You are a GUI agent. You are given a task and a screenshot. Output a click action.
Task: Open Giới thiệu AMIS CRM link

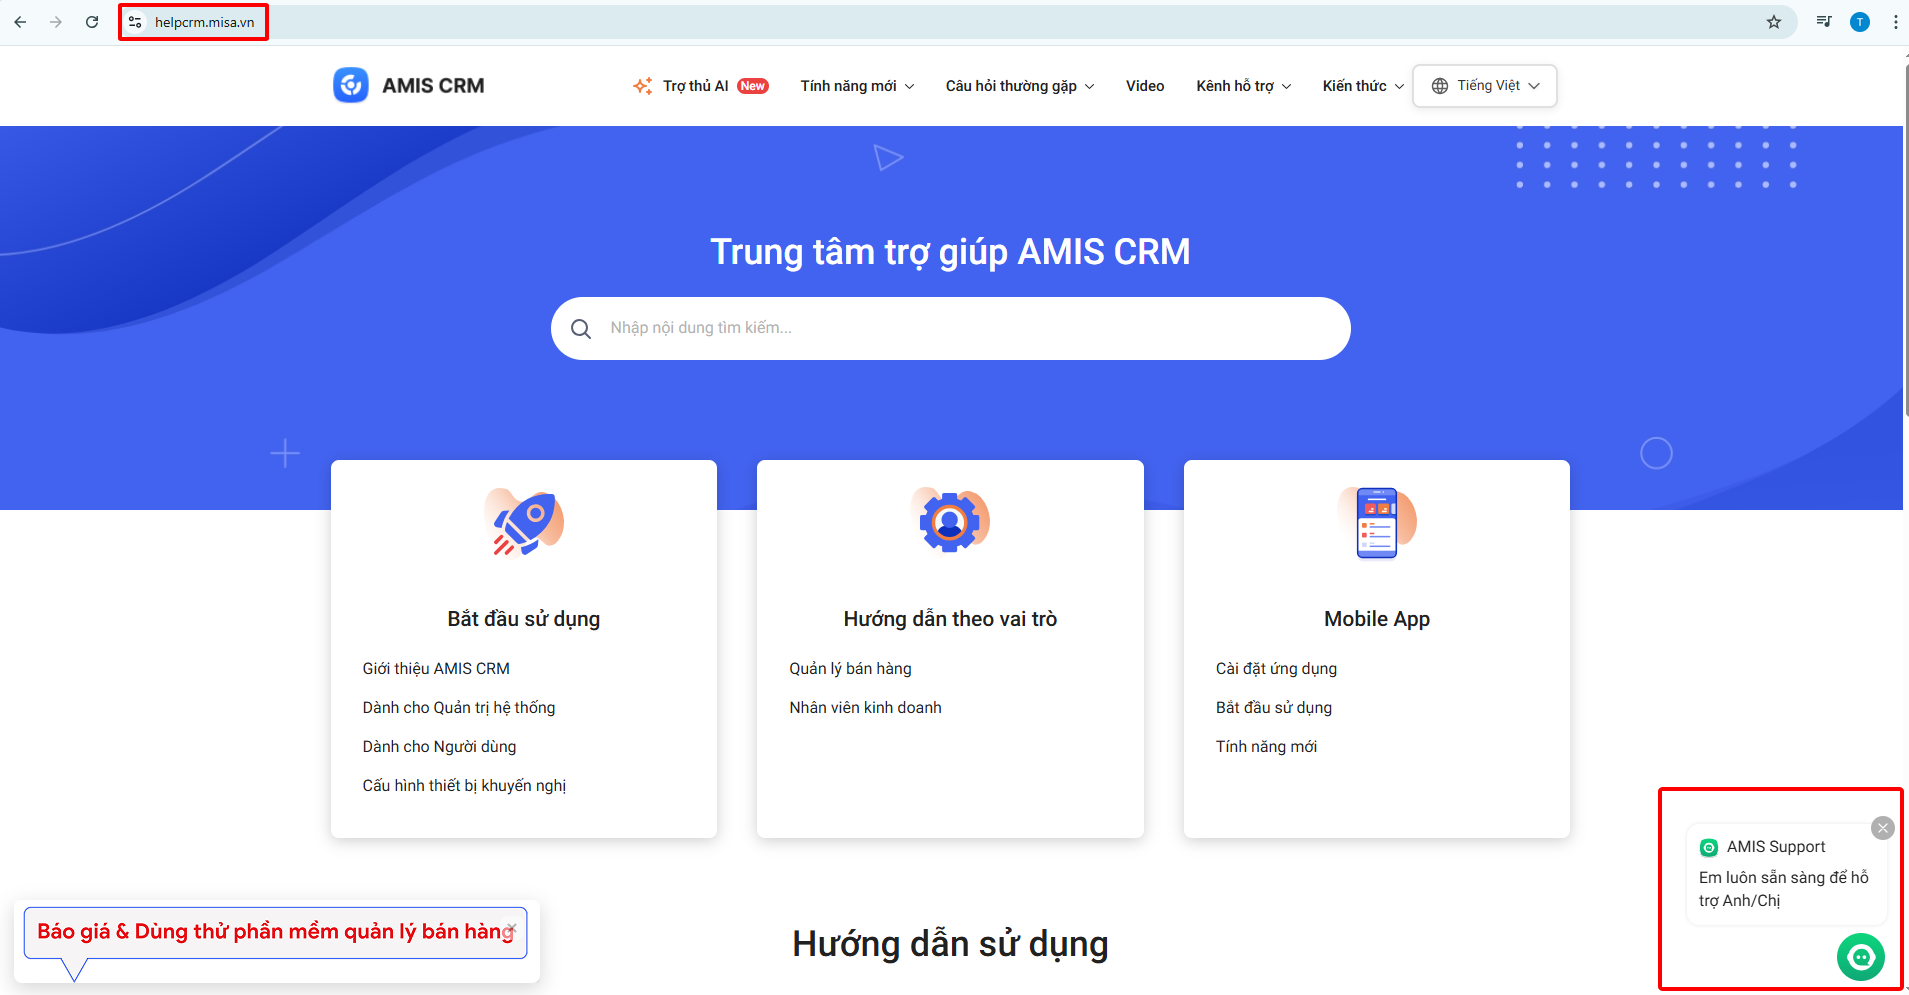click(436, 668)
